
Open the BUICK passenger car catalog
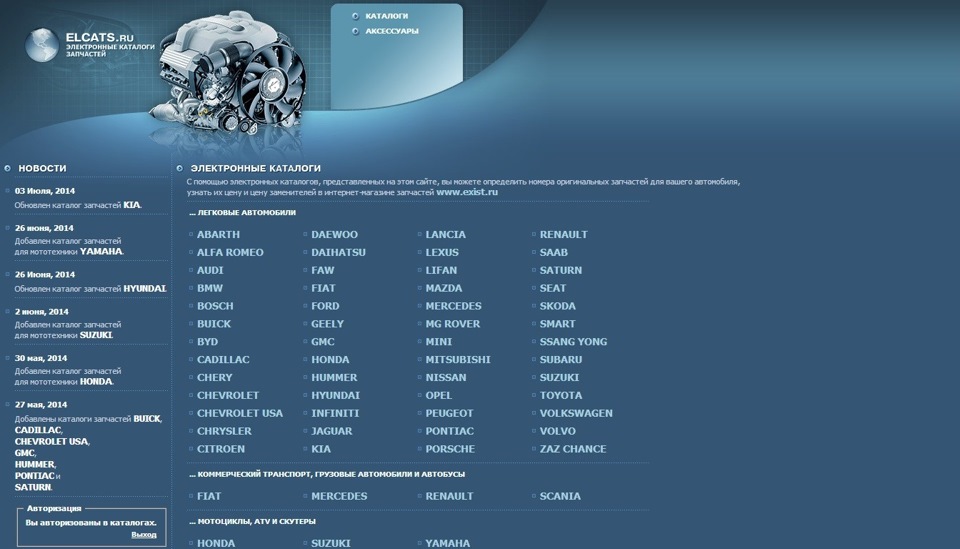[x=214, y=323]
